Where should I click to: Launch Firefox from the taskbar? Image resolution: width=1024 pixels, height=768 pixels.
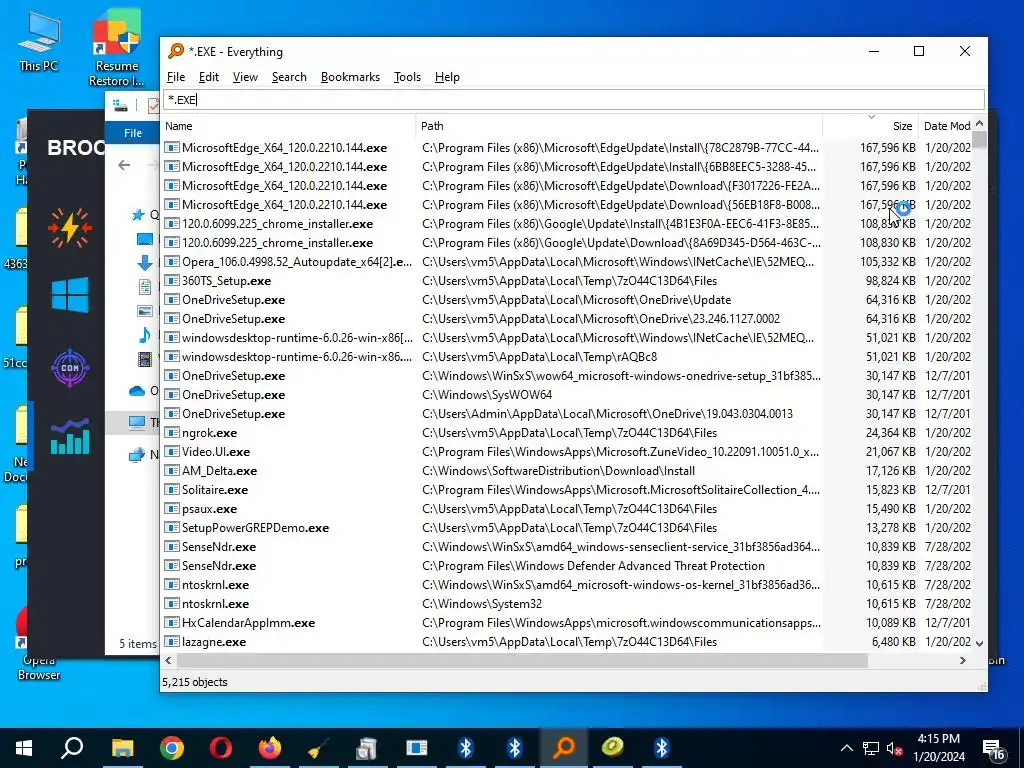point(269,748)
